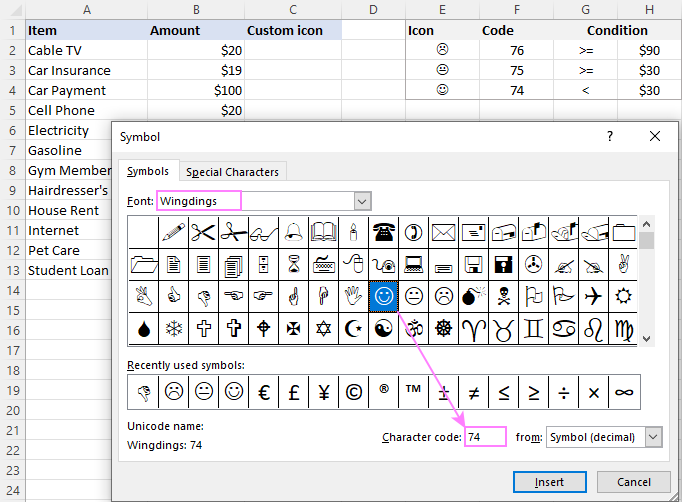
Task: Select the infinity sign in recently used
Action: [x=624, y=392]
